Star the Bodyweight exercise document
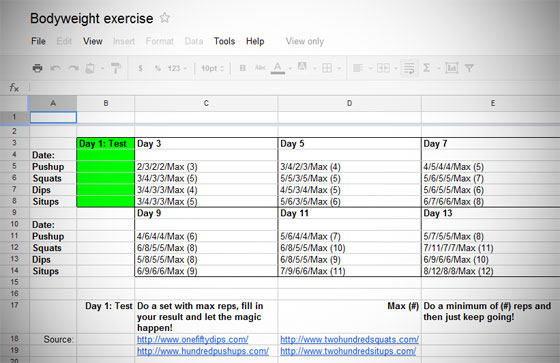 (x=165, y=18)
